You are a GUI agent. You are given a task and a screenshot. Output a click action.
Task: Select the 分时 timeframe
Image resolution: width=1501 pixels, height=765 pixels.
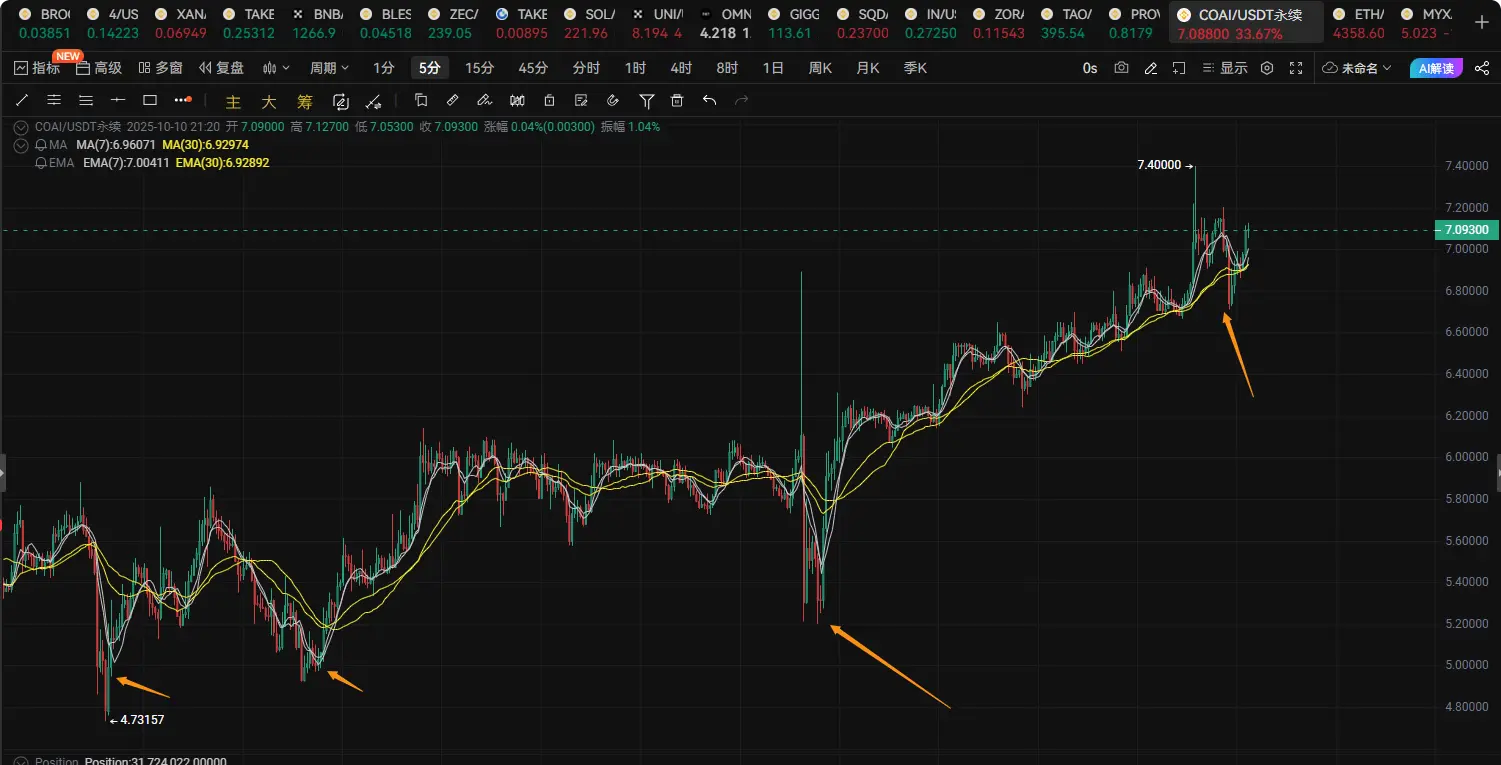(x=586, y=68)
